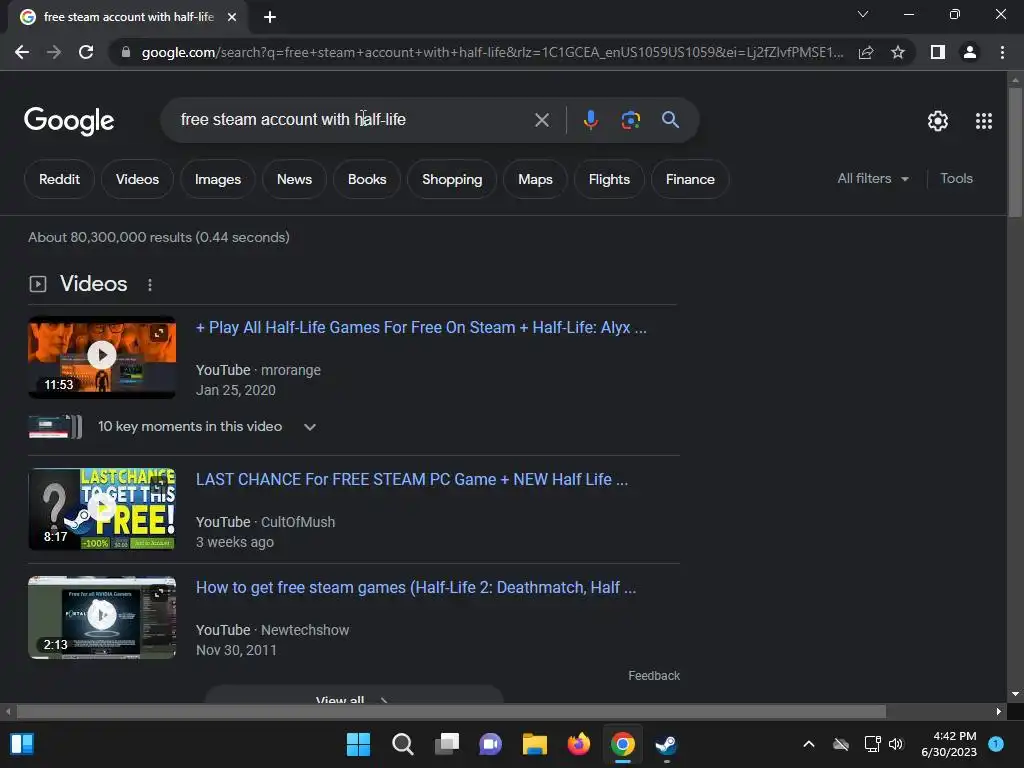Open Windows widgets panel in taskbar

pyautogui.click(x=22, y=744)
